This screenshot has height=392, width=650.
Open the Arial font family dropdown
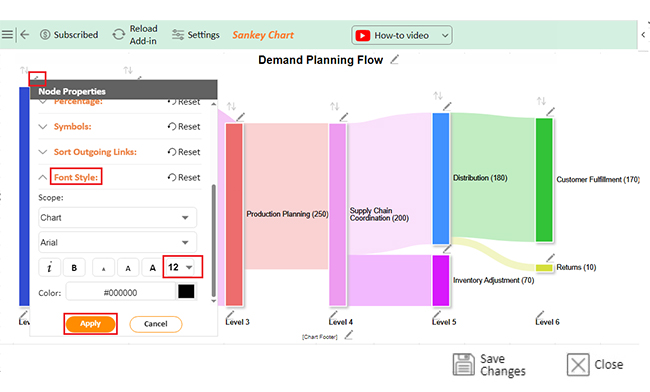(x=117, y=242)
